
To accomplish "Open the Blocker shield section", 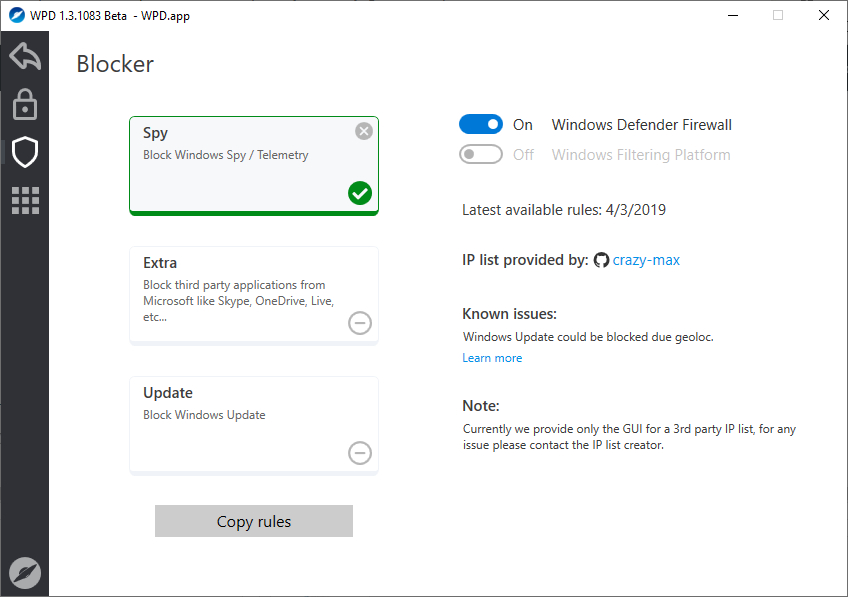I will click(25, 152).
